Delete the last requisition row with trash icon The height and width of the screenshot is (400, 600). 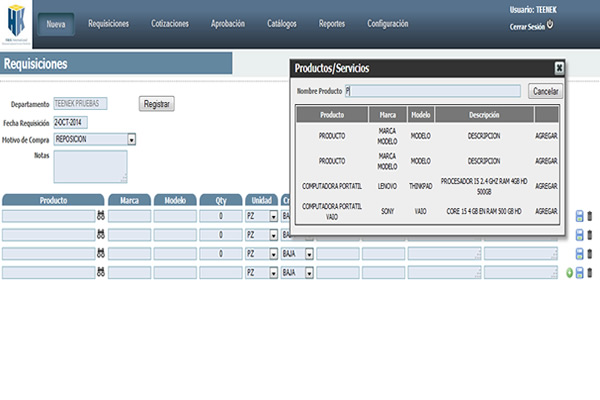pos(589,273)
